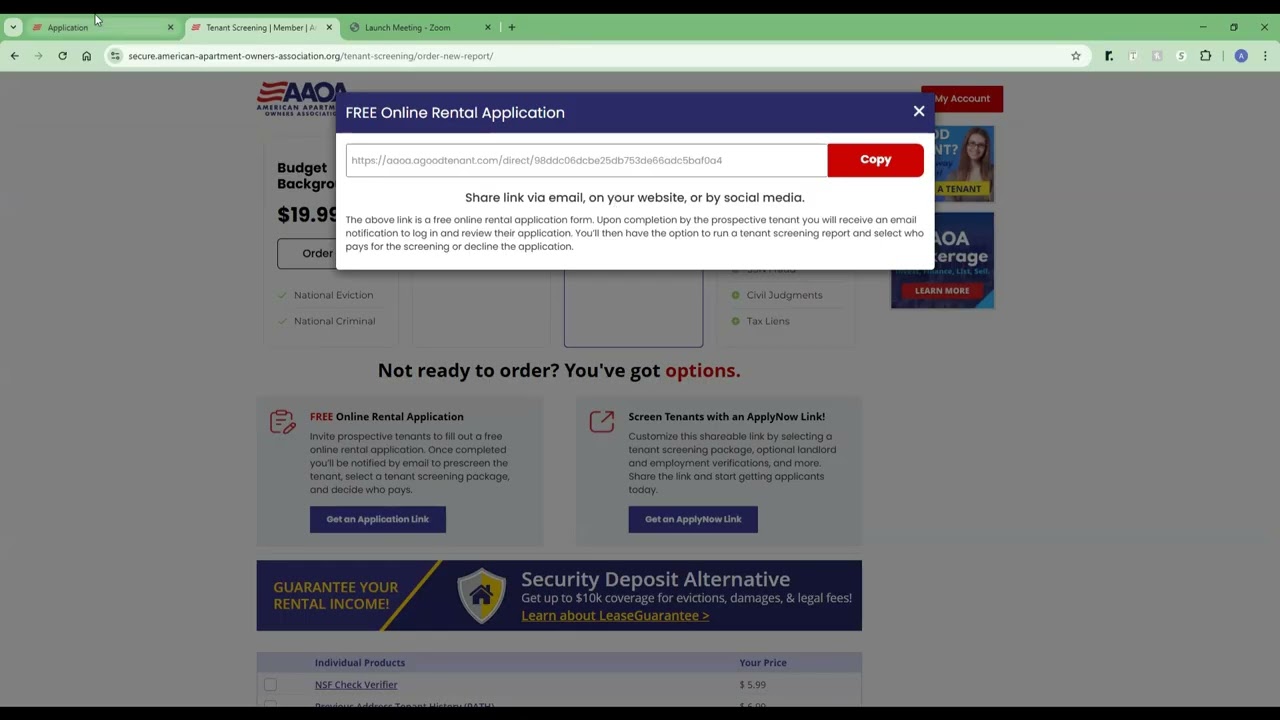The image size is (1280, 720).
Task: Click 'GUARANTEE YOUR RENTAL INCOME!' banner text
Action: coord(336,596)
